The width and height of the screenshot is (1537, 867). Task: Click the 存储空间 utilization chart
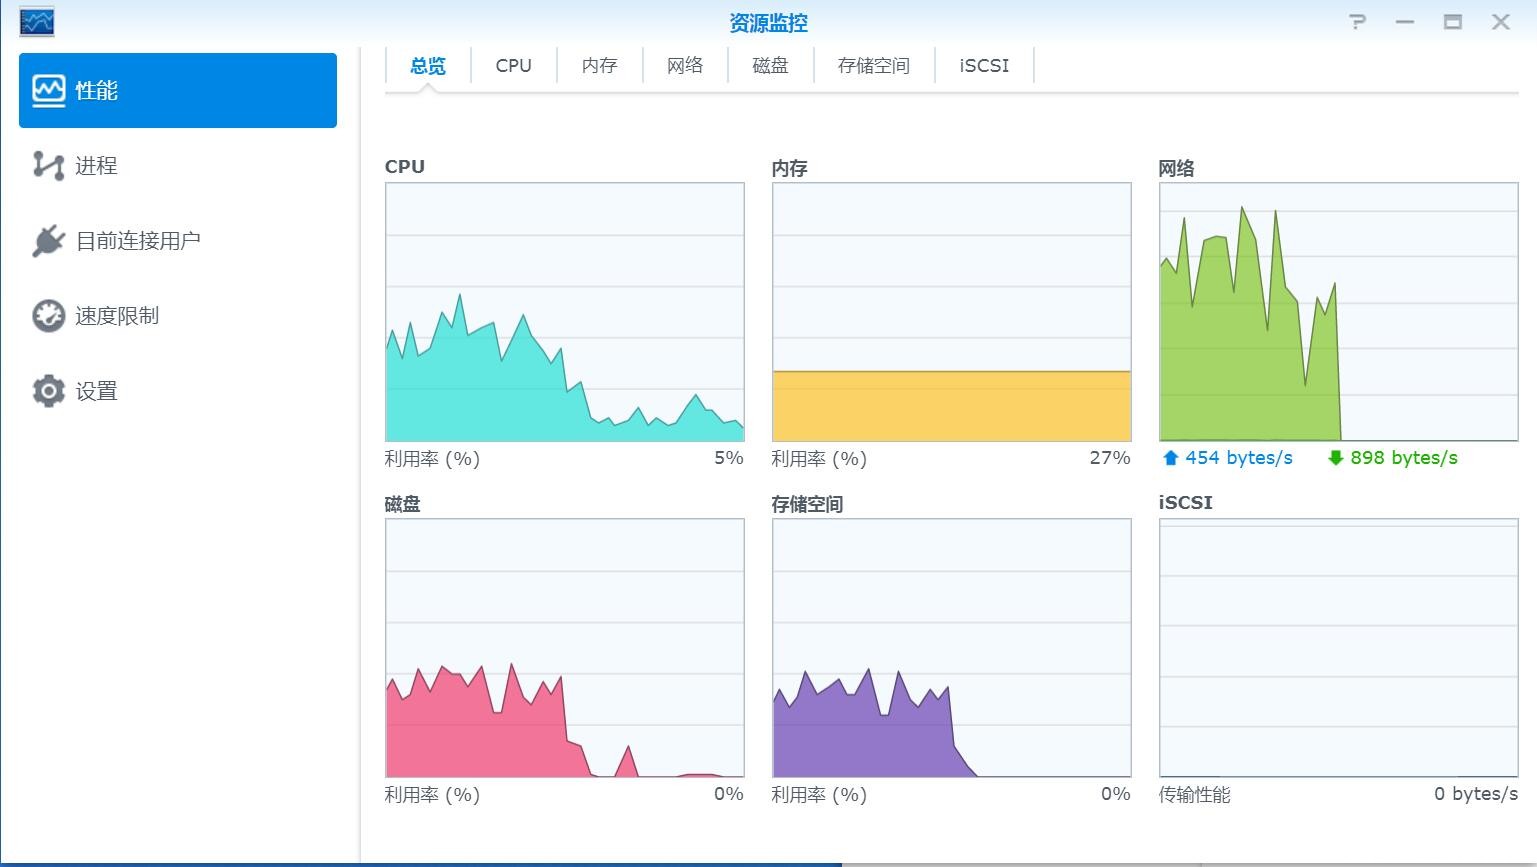tap(952, 648)
